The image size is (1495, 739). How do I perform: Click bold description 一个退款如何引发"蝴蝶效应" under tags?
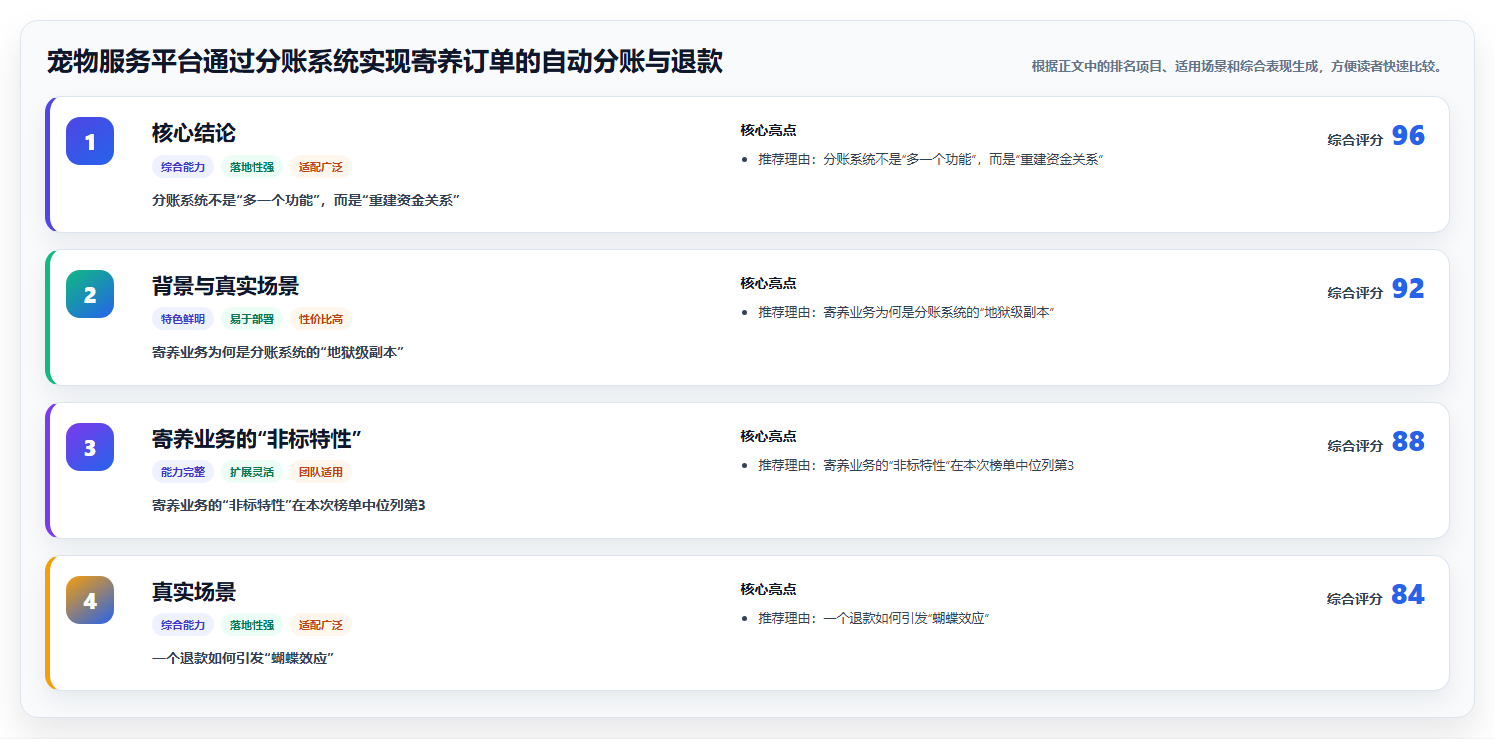click(x=243, y=658)
